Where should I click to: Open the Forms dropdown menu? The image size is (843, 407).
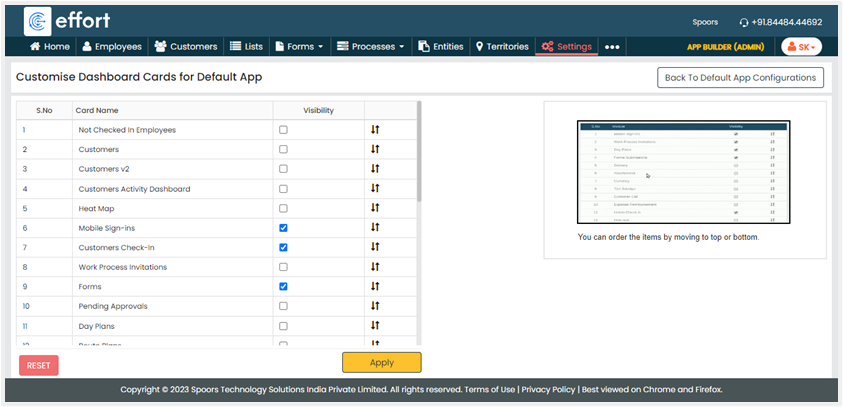pos(299,47)
